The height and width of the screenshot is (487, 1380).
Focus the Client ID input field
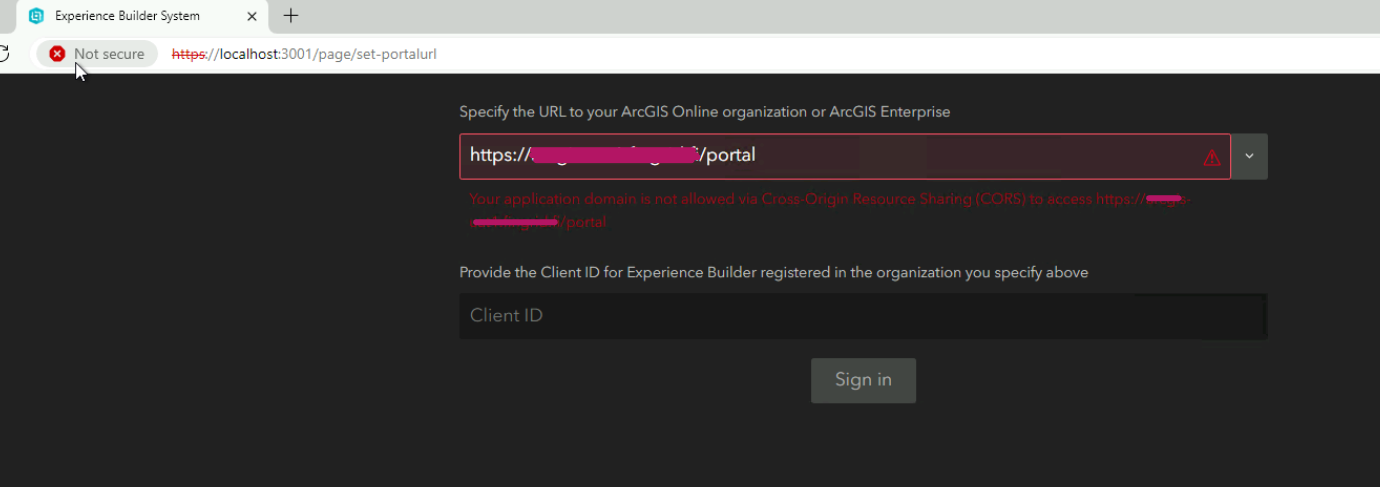tap(863, 316)
